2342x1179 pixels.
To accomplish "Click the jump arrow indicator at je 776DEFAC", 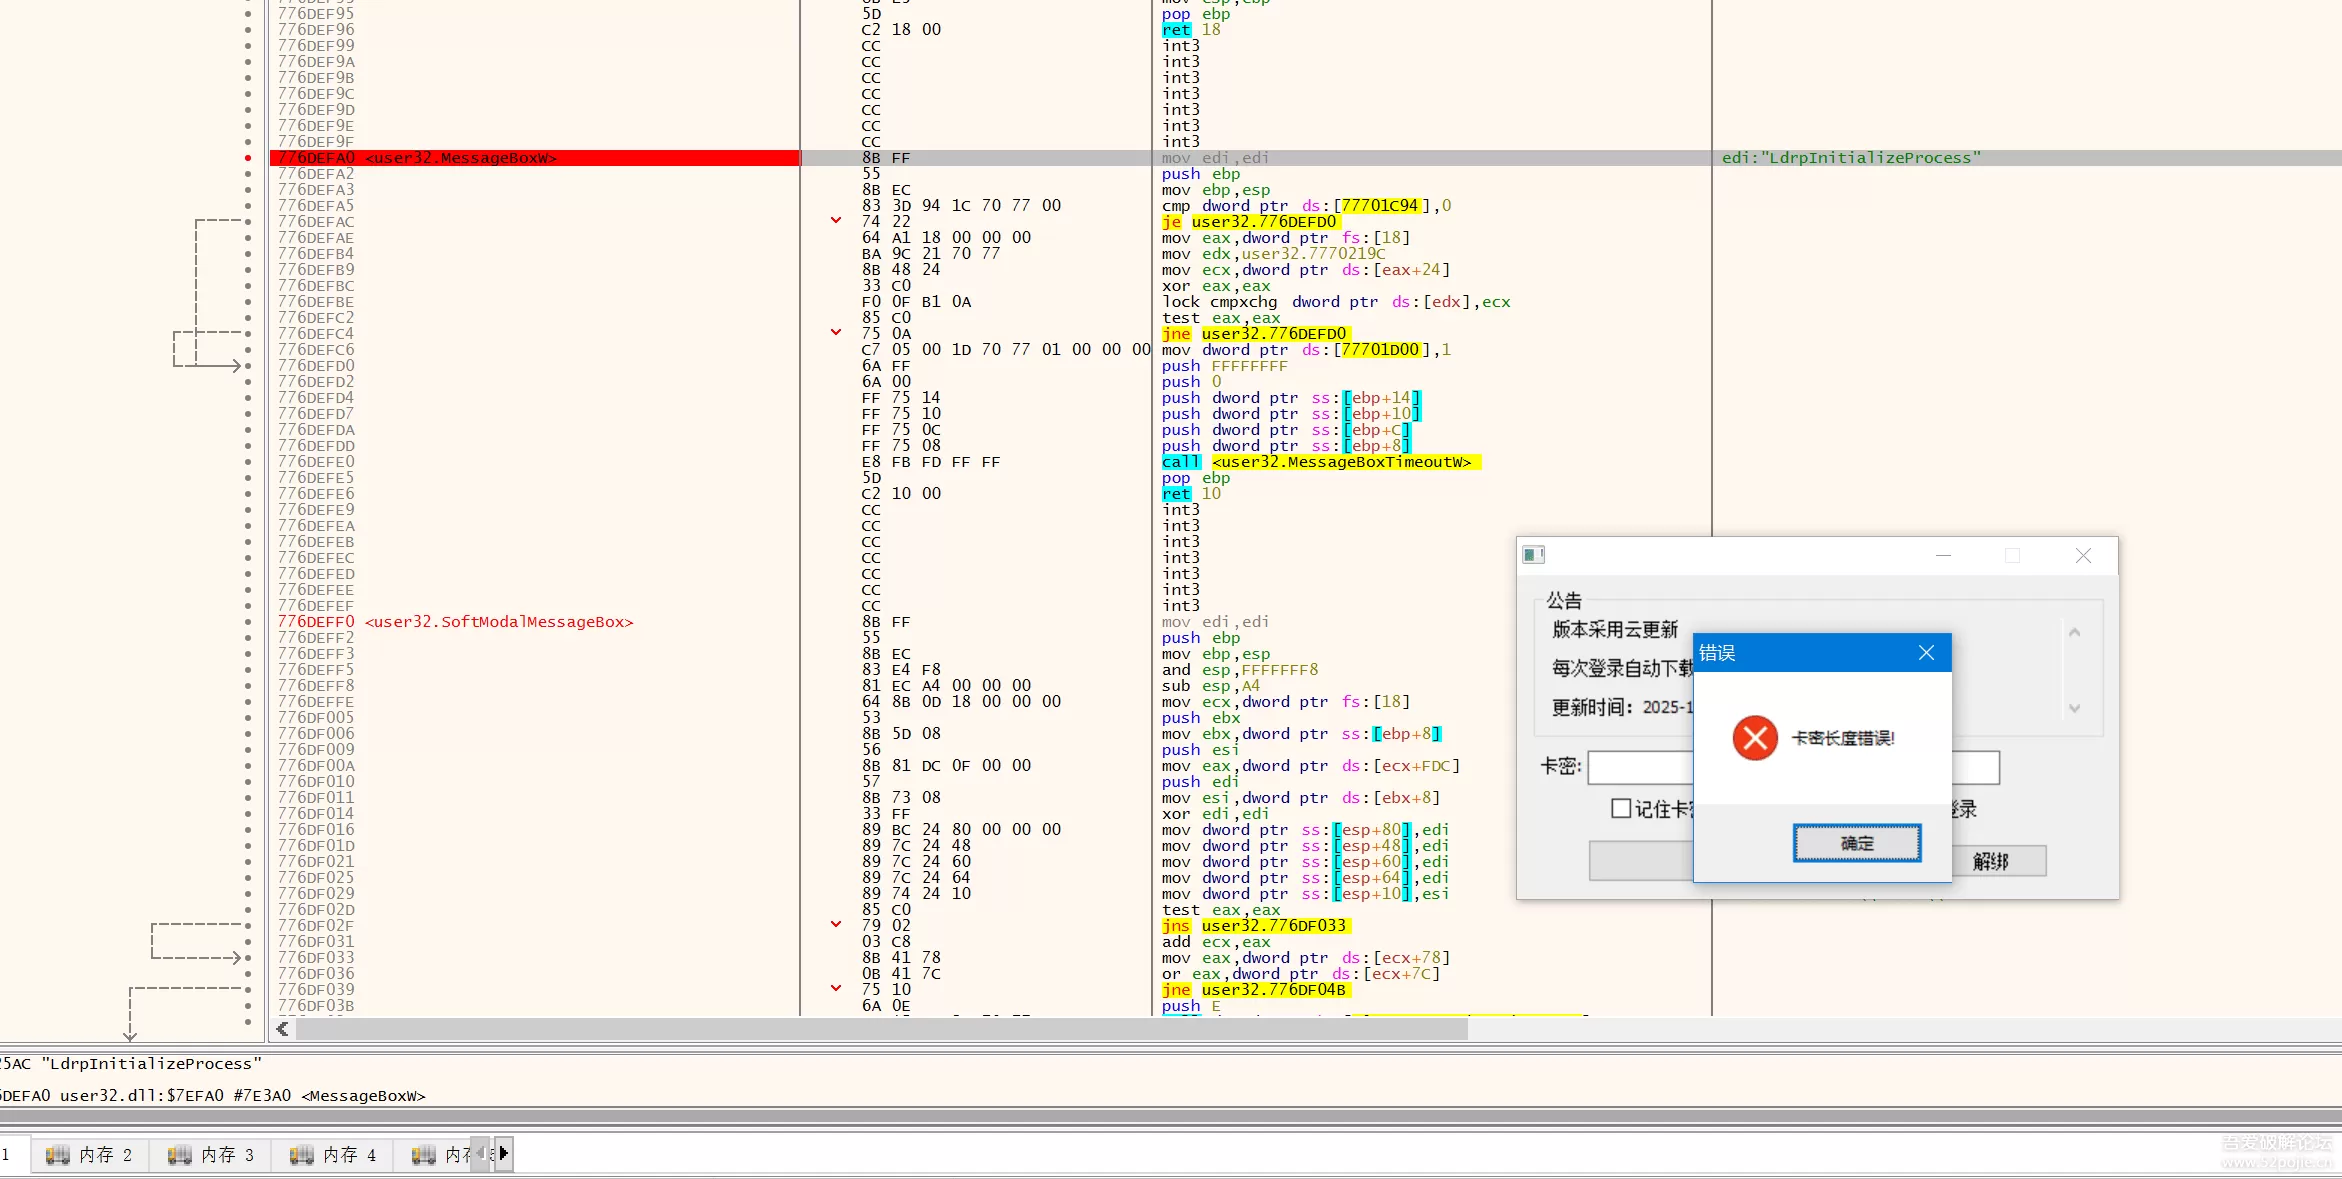I will click(x=836, y=221).
